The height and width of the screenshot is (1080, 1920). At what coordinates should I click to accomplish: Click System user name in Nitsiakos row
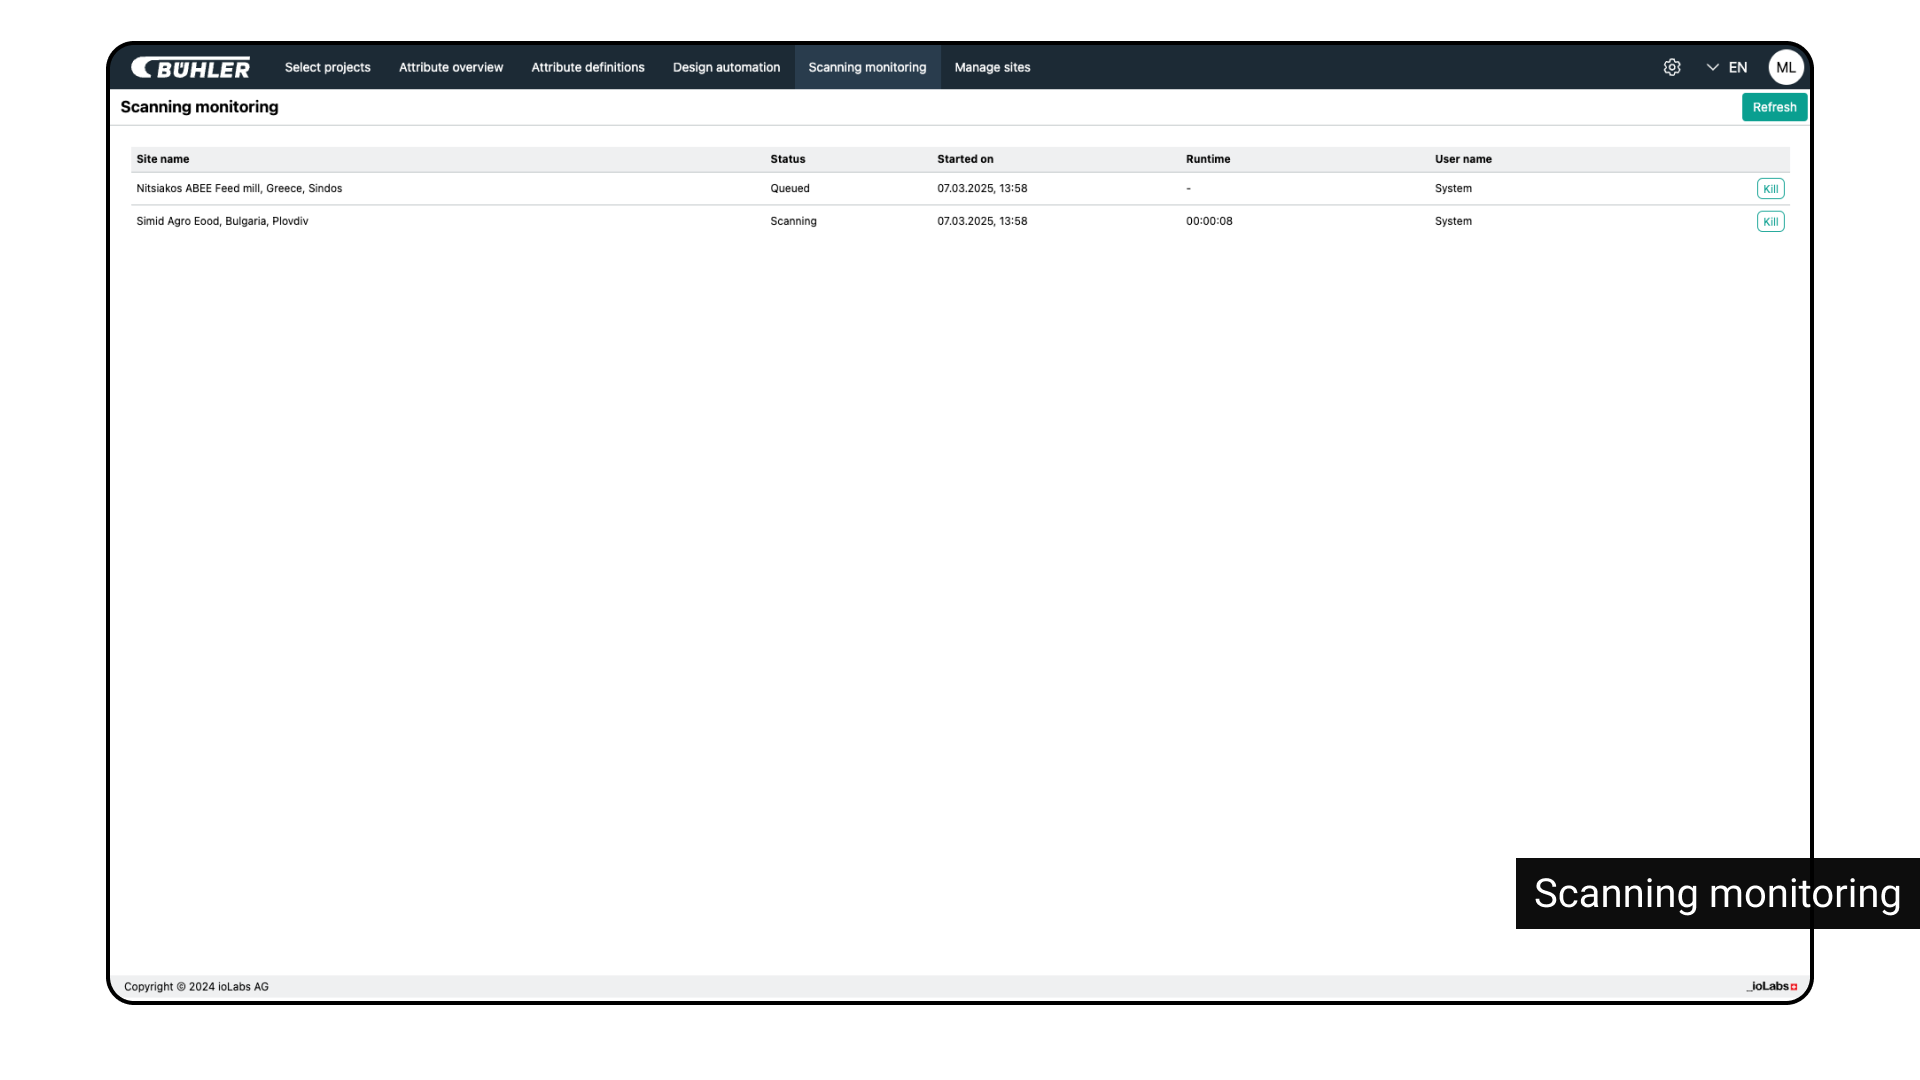click(1453, 188)
